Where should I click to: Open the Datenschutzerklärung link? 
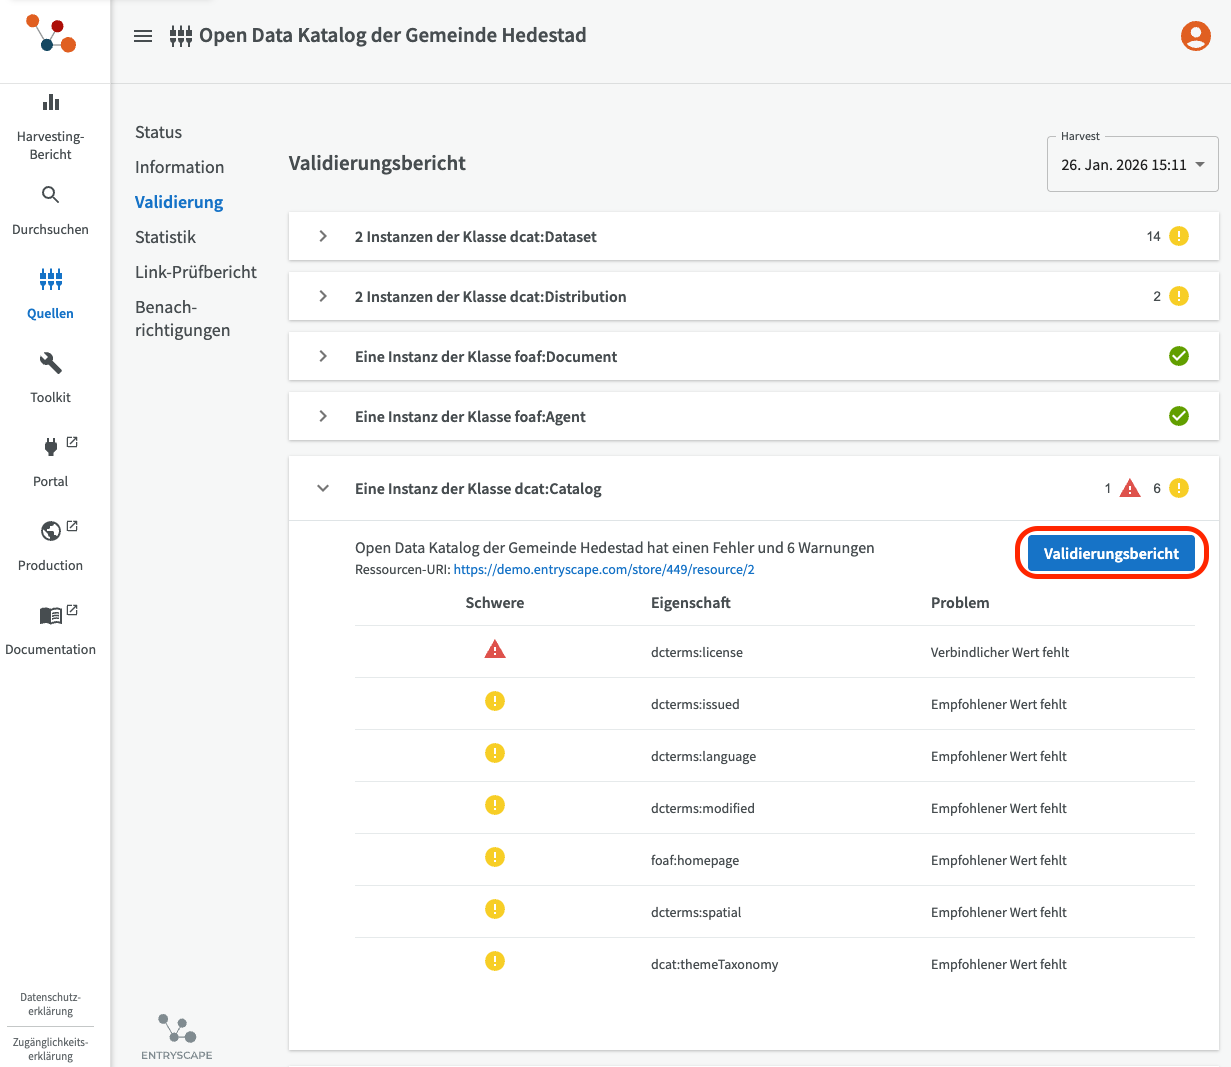point(51,1004)
